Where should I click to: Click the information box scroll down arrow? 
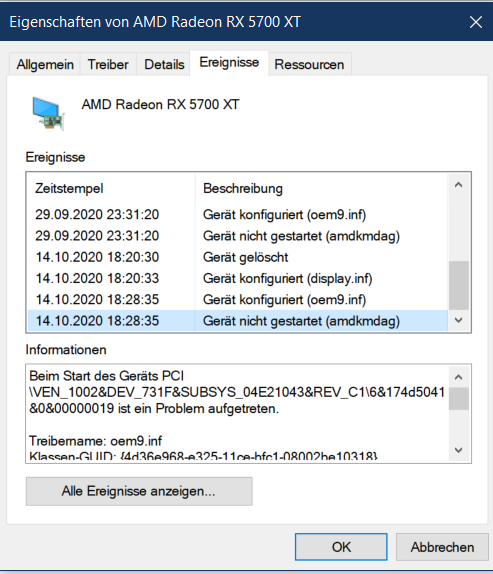(x=458, y=450)
